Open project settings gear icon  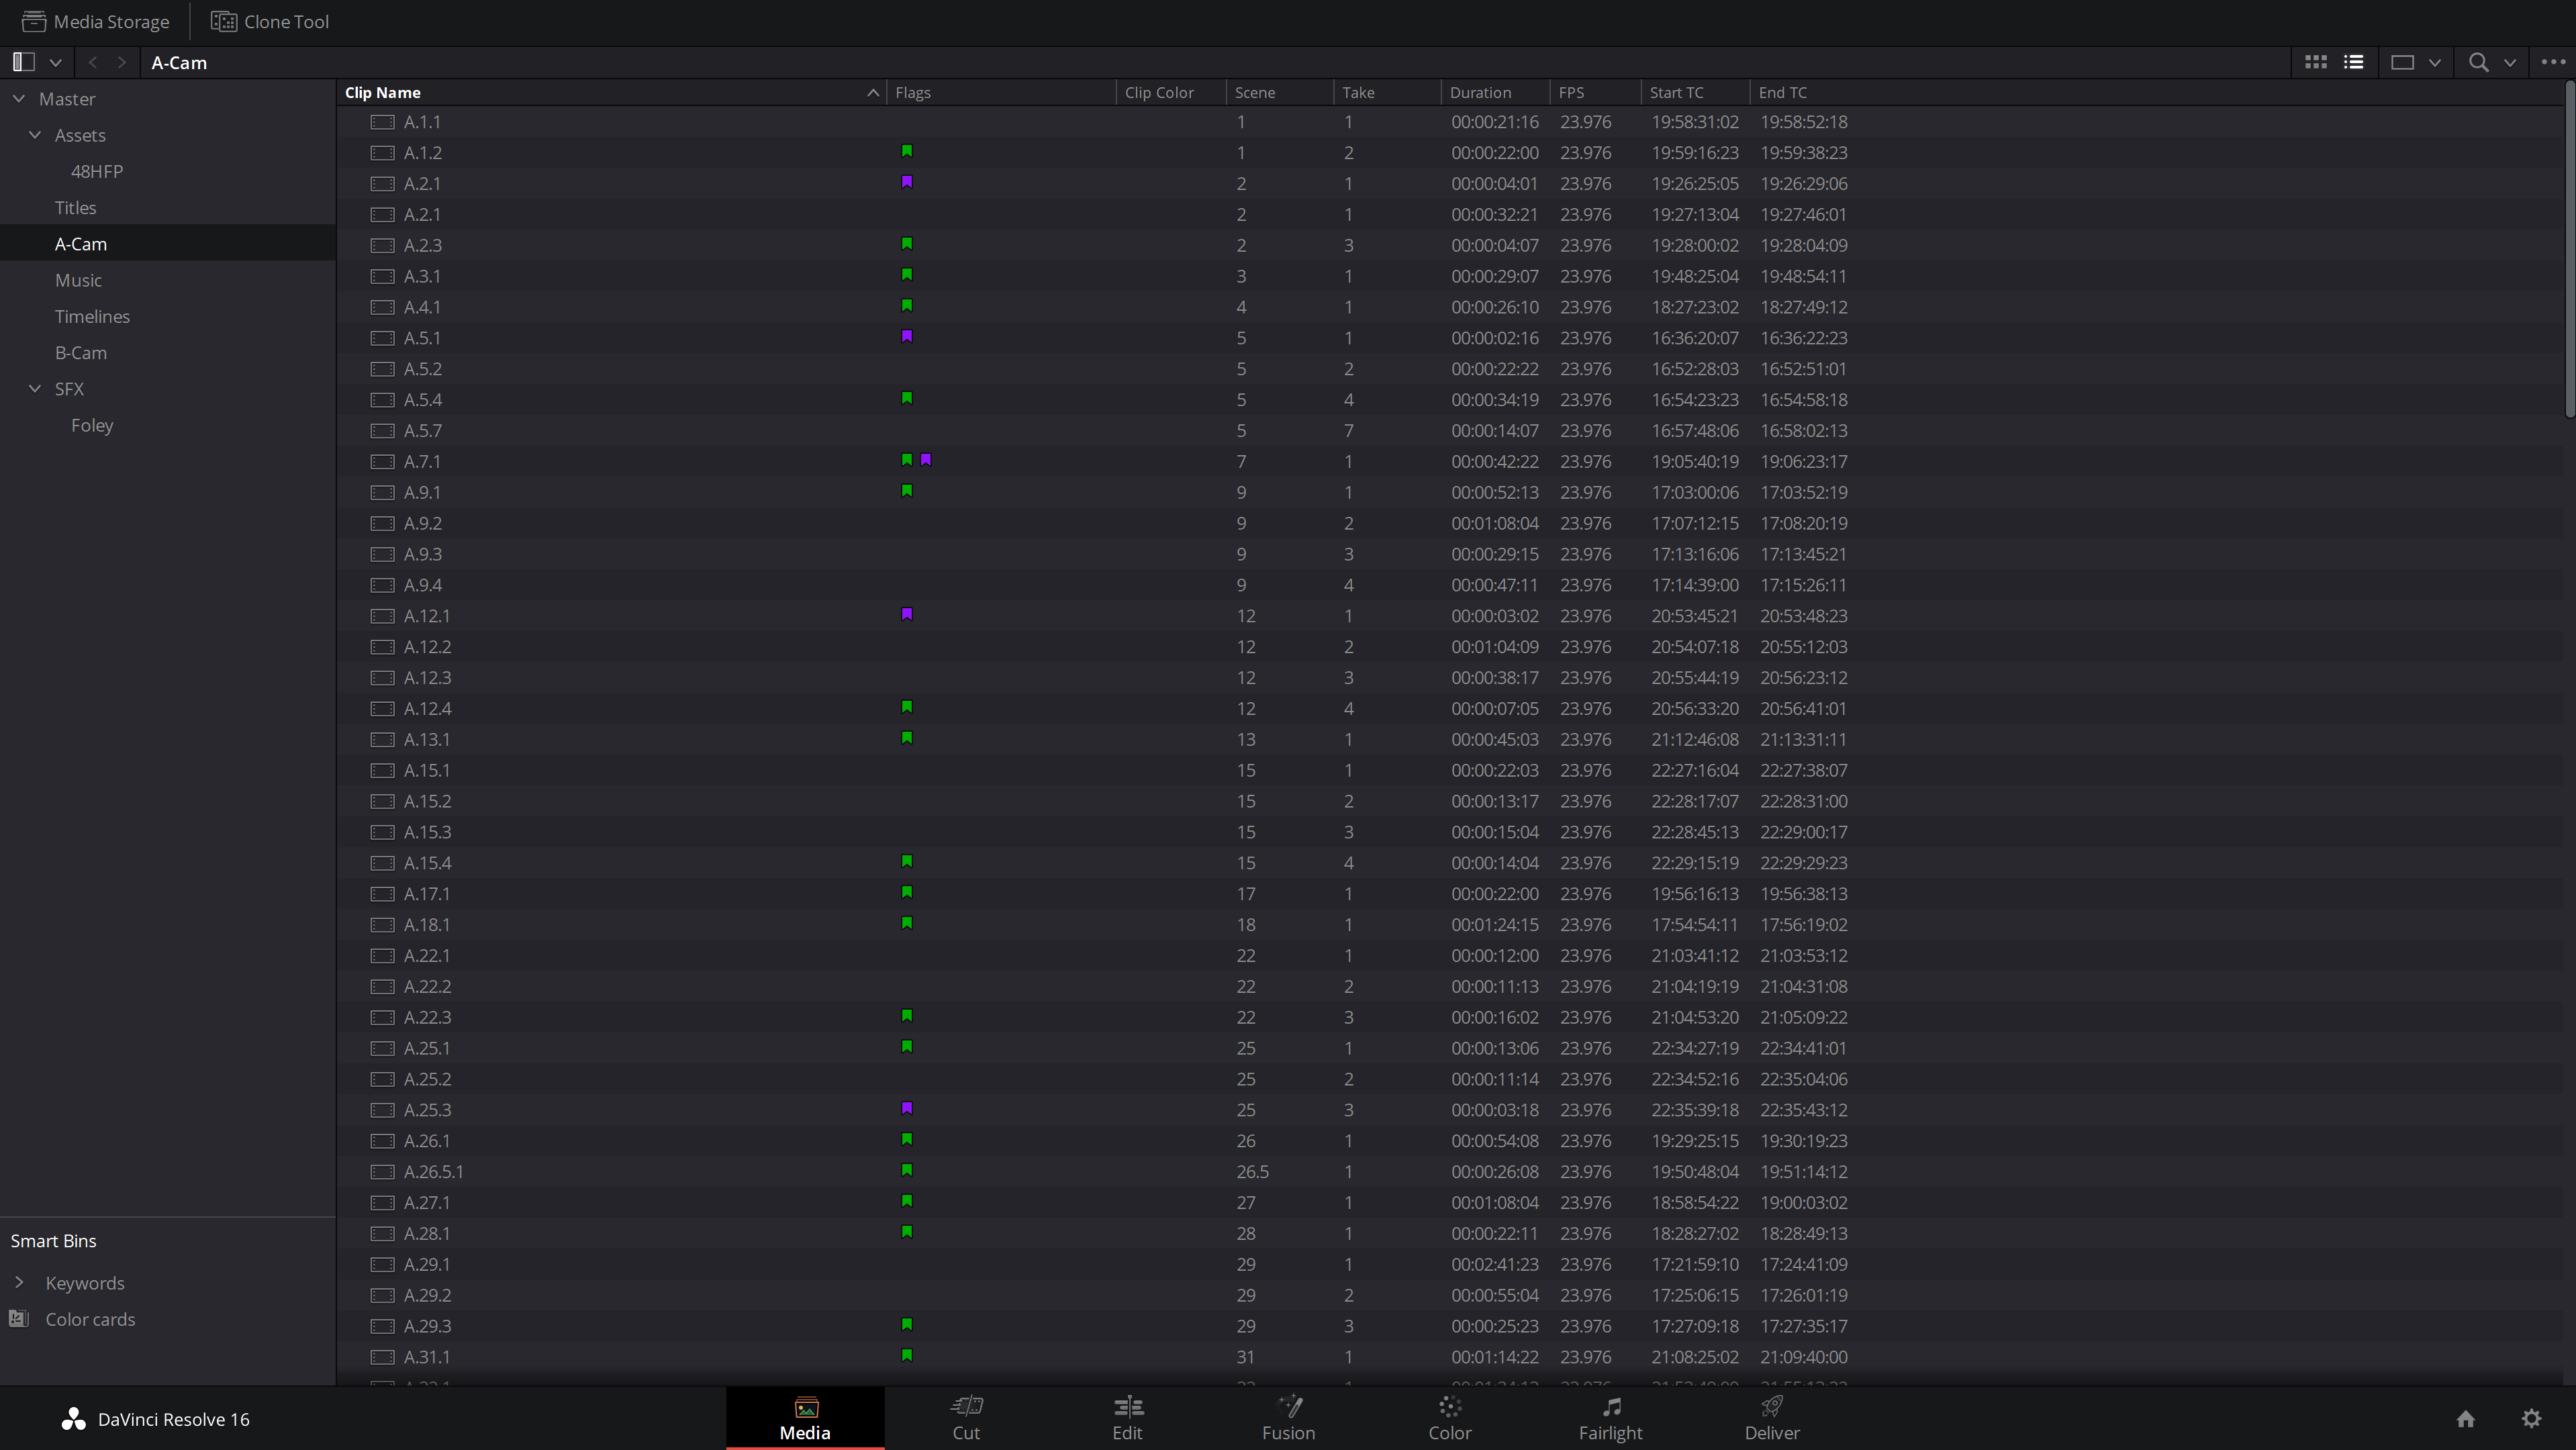click(2531, 1419)
